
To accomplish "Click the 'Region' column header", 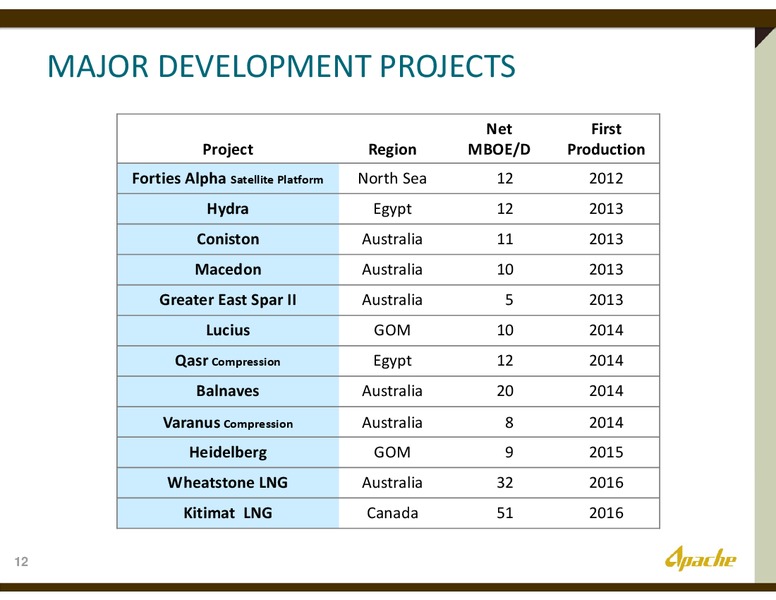I will click(392, 149).
